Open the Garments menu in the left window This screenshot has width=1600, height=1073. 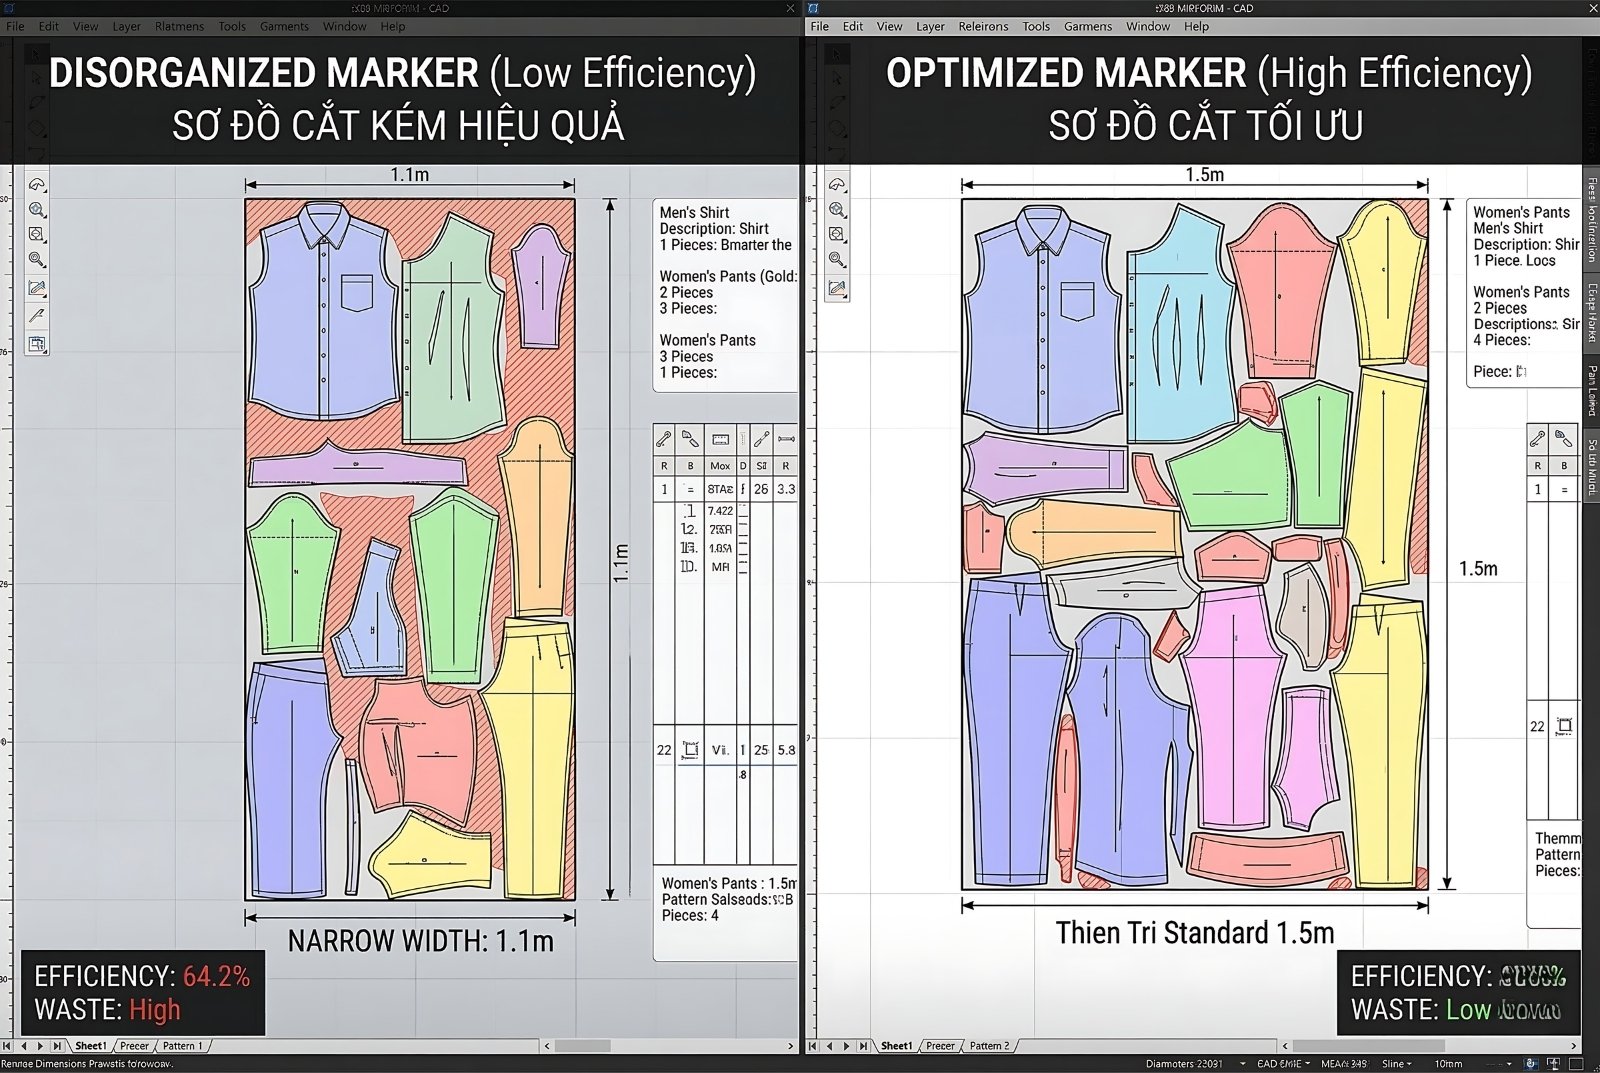pos(284,26)
